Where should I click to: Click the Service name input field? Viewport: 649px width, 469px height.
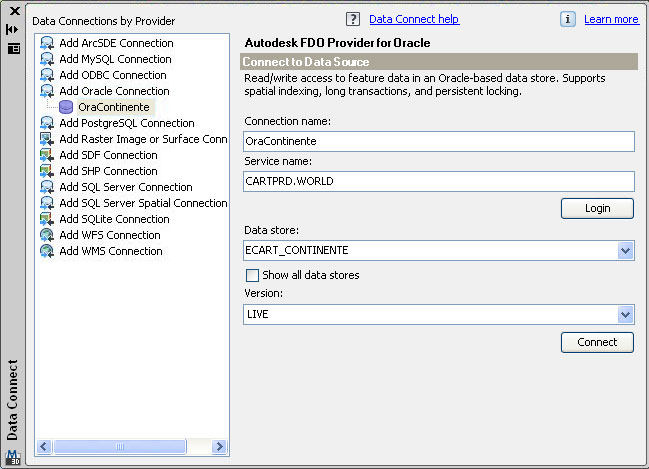pos(439,181)
